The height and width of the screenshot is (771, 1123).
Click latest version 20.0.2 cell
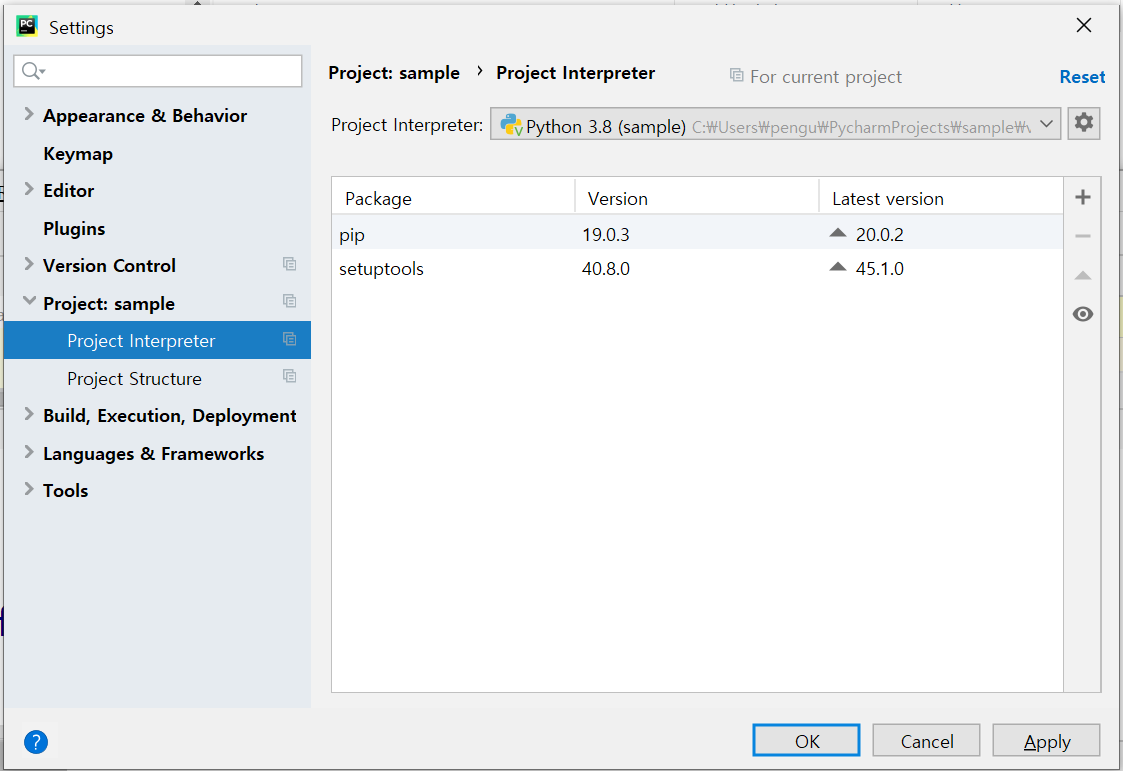click(x=879, y=235)
